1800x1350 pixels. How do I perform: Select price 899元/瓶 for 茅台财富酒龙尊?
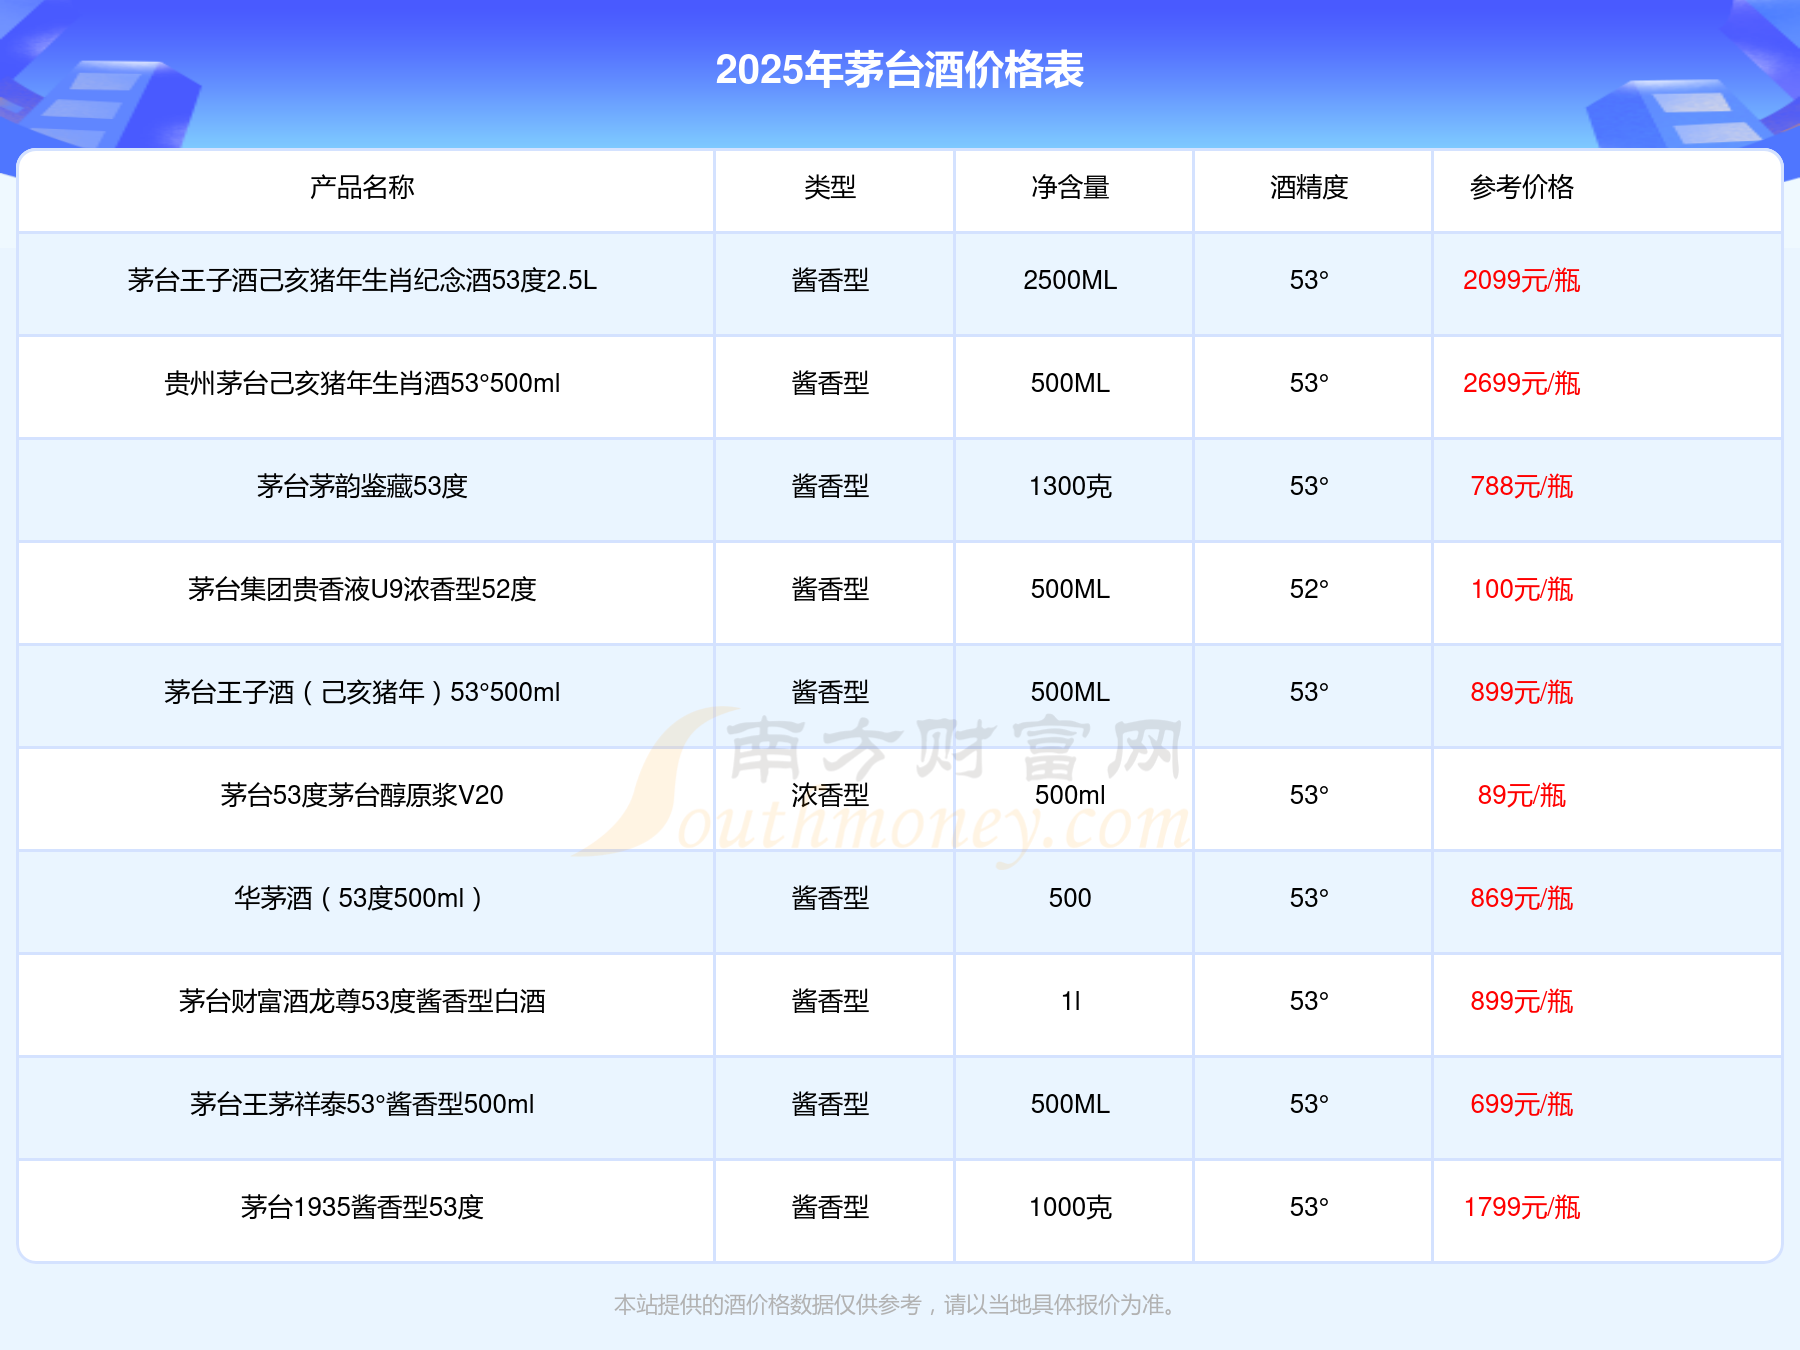pos(1522,1001)
